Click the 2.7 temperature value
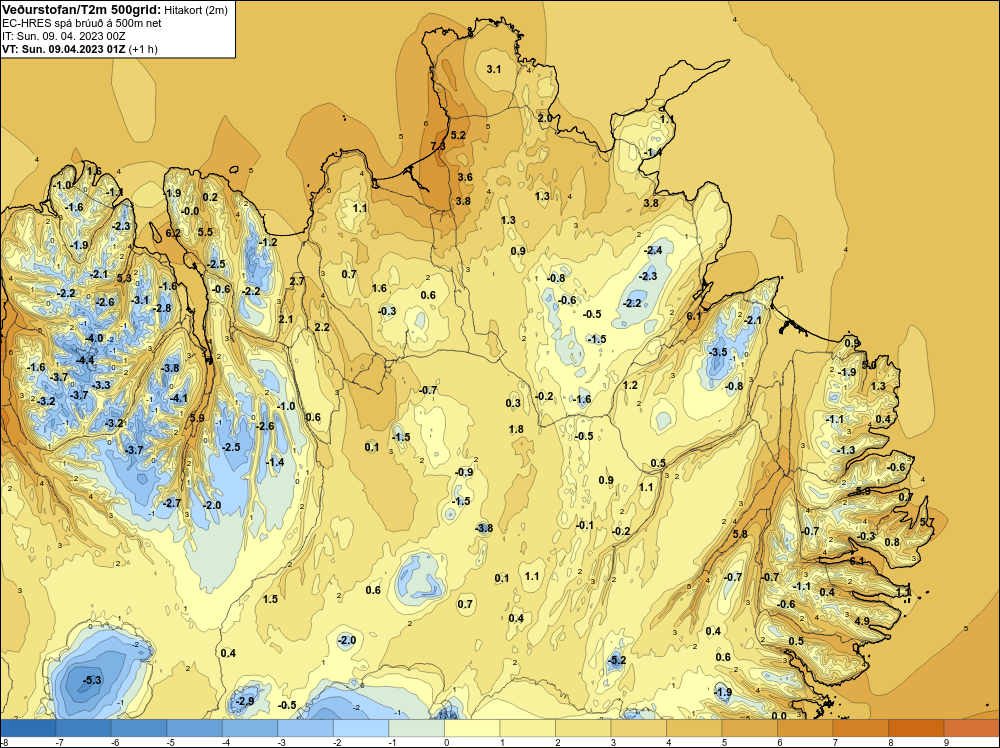The height and width of the screenshot is (748, 1000). click(297, 281)
